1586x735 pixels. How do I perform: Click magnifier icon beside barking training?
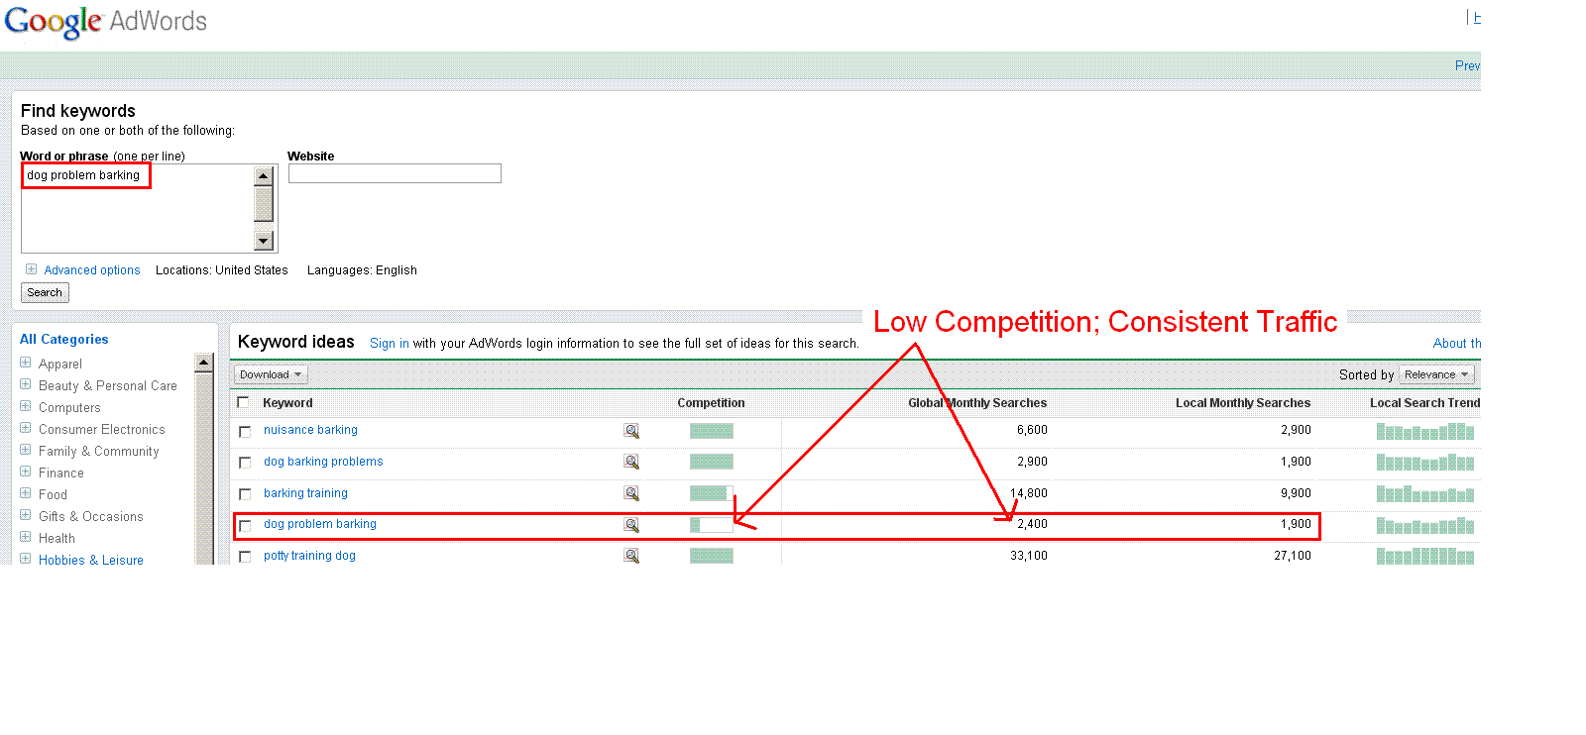click(x=631, y=493)
